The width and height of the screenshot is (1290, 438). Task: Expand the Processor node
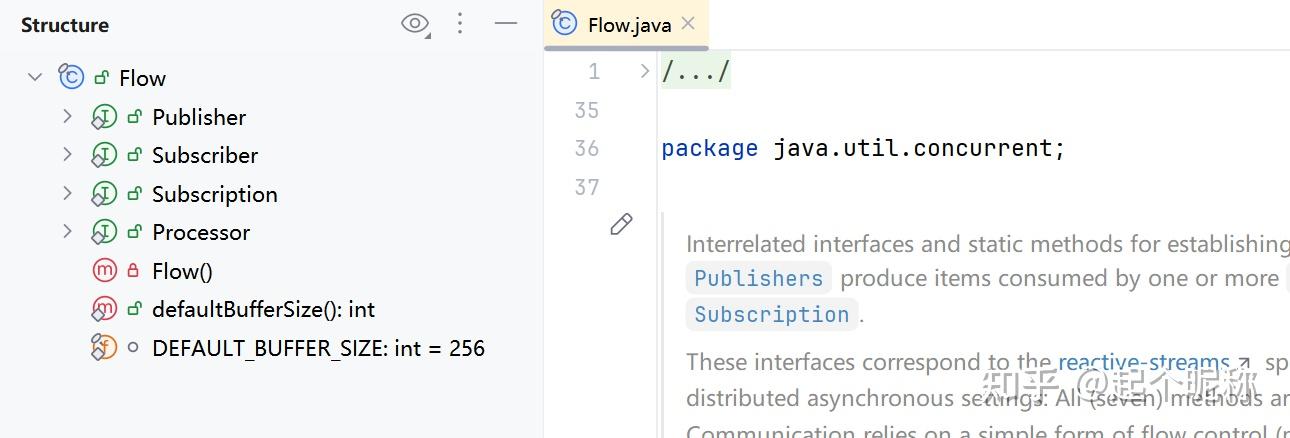click(67, 232)
